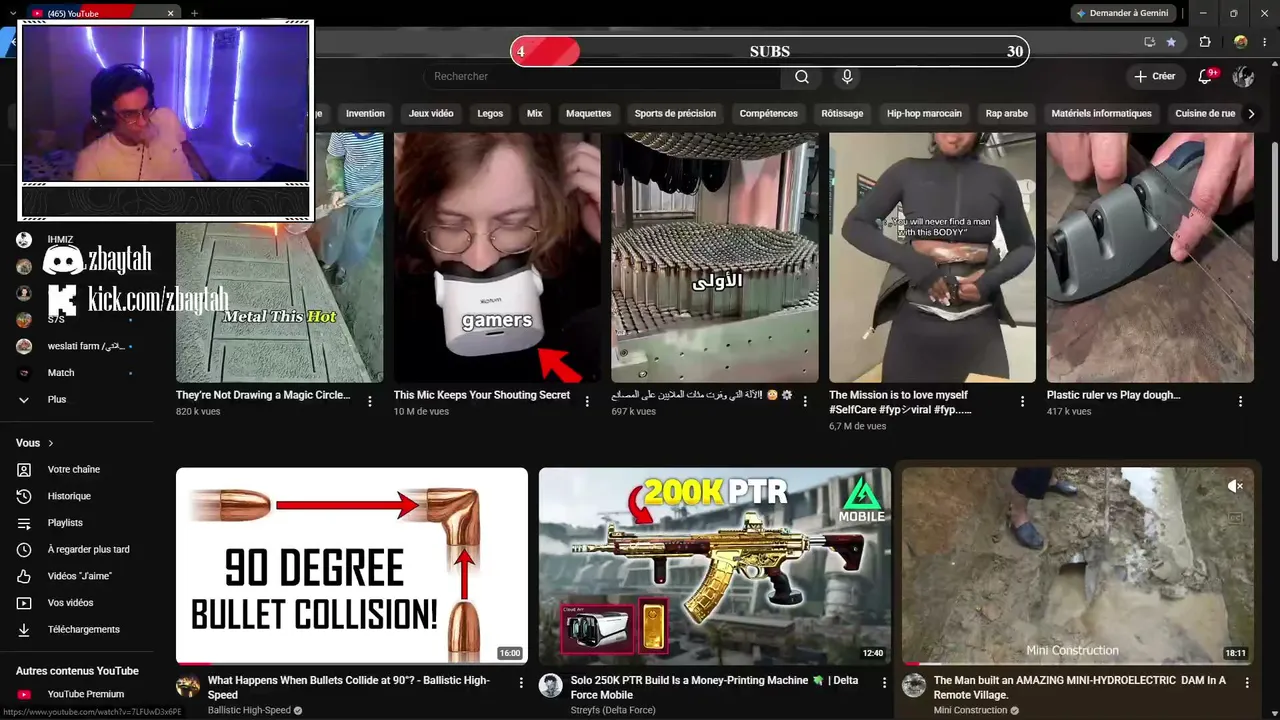This screenshot has height=720, width=1280.
Task: Select the Mix category chip
Action: 535,114
